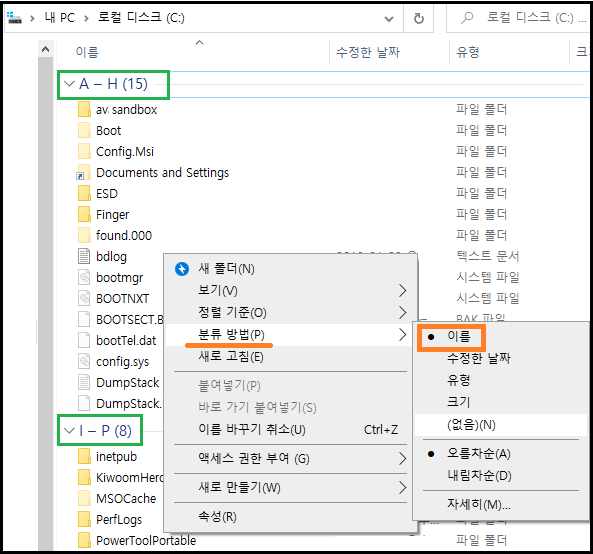
Task: Collapse the I – P (8) group
Action: point(69,430)
